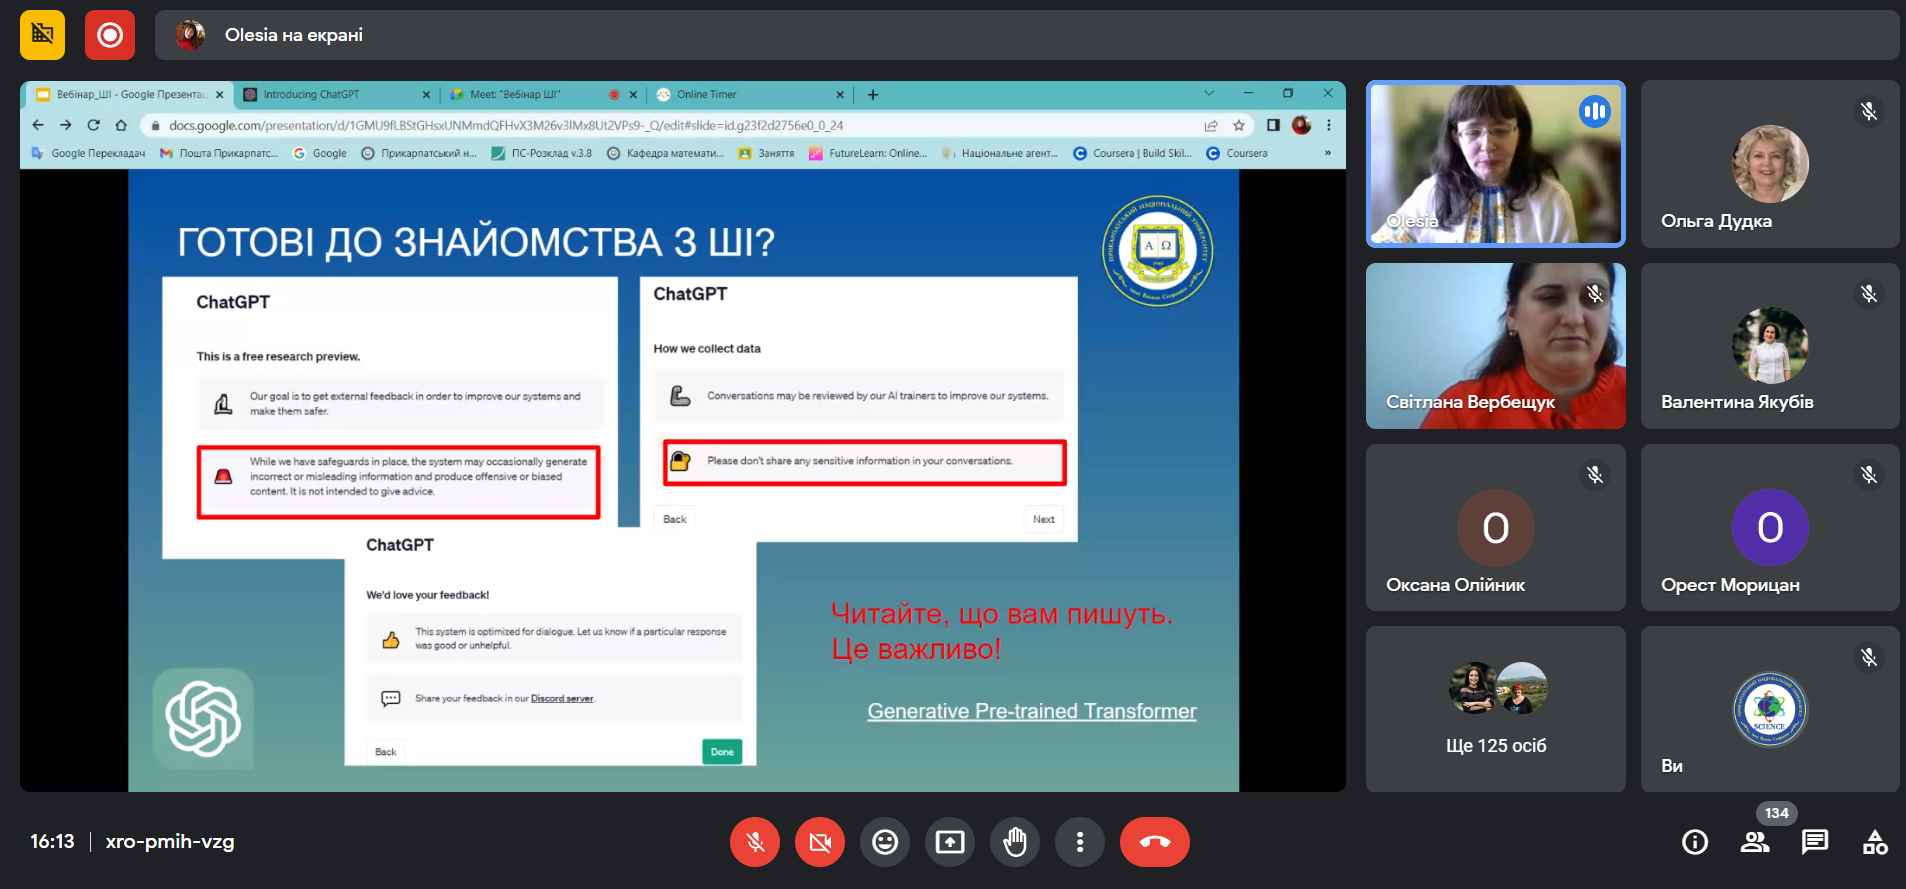Toggle the captions button at top left

(42, 35)
